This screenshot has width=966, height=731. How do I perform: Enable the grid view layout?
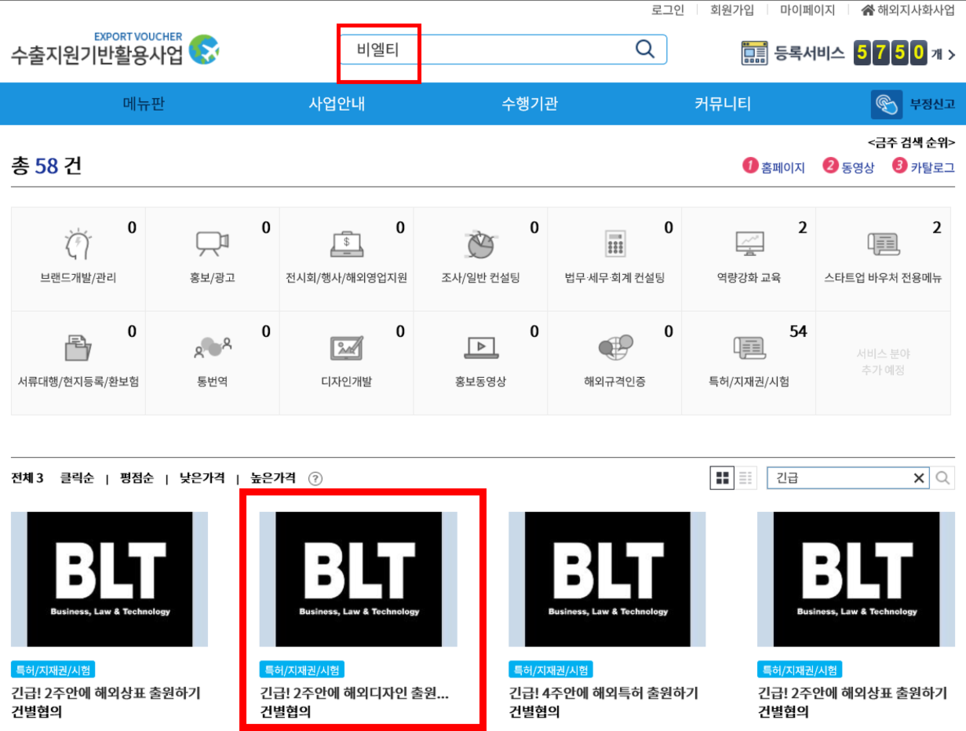(x=722, y=478)
